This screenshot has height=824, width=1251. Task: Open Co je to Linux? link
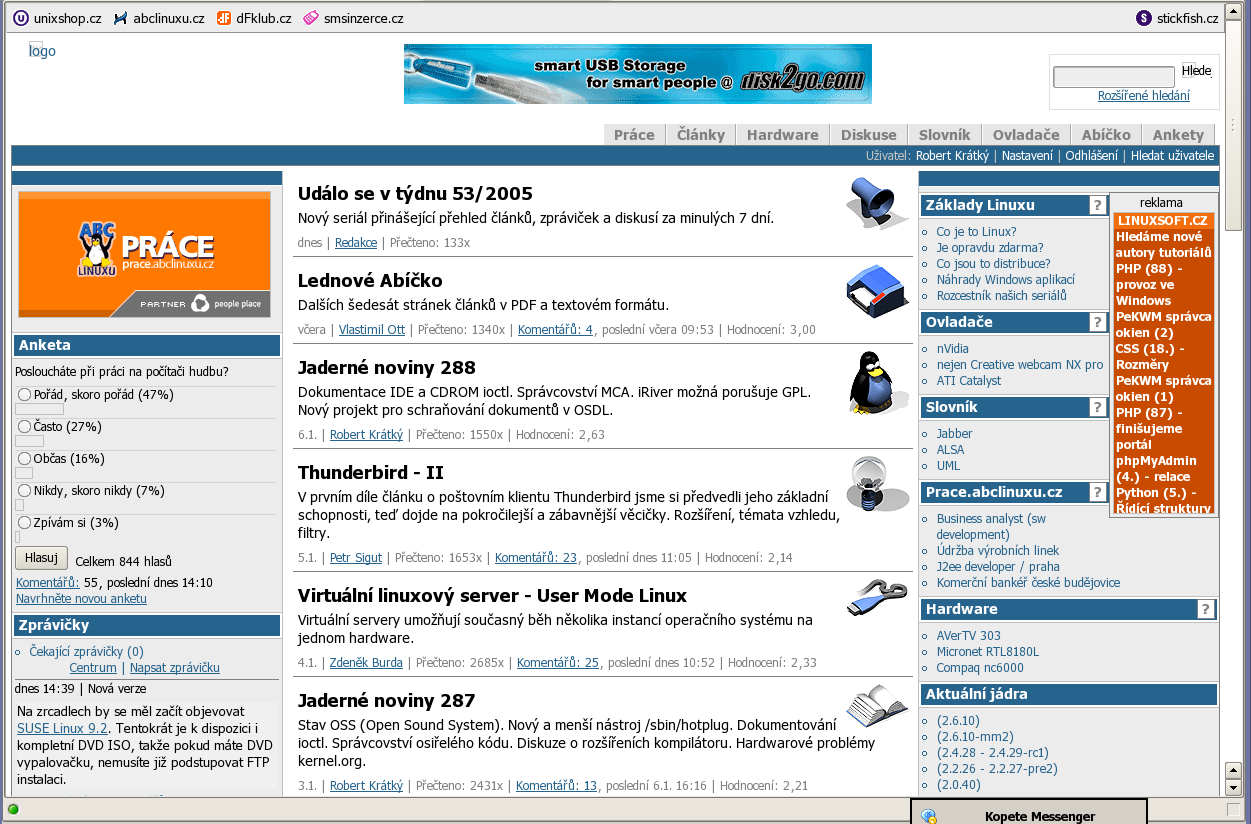(x=976, y=232)
